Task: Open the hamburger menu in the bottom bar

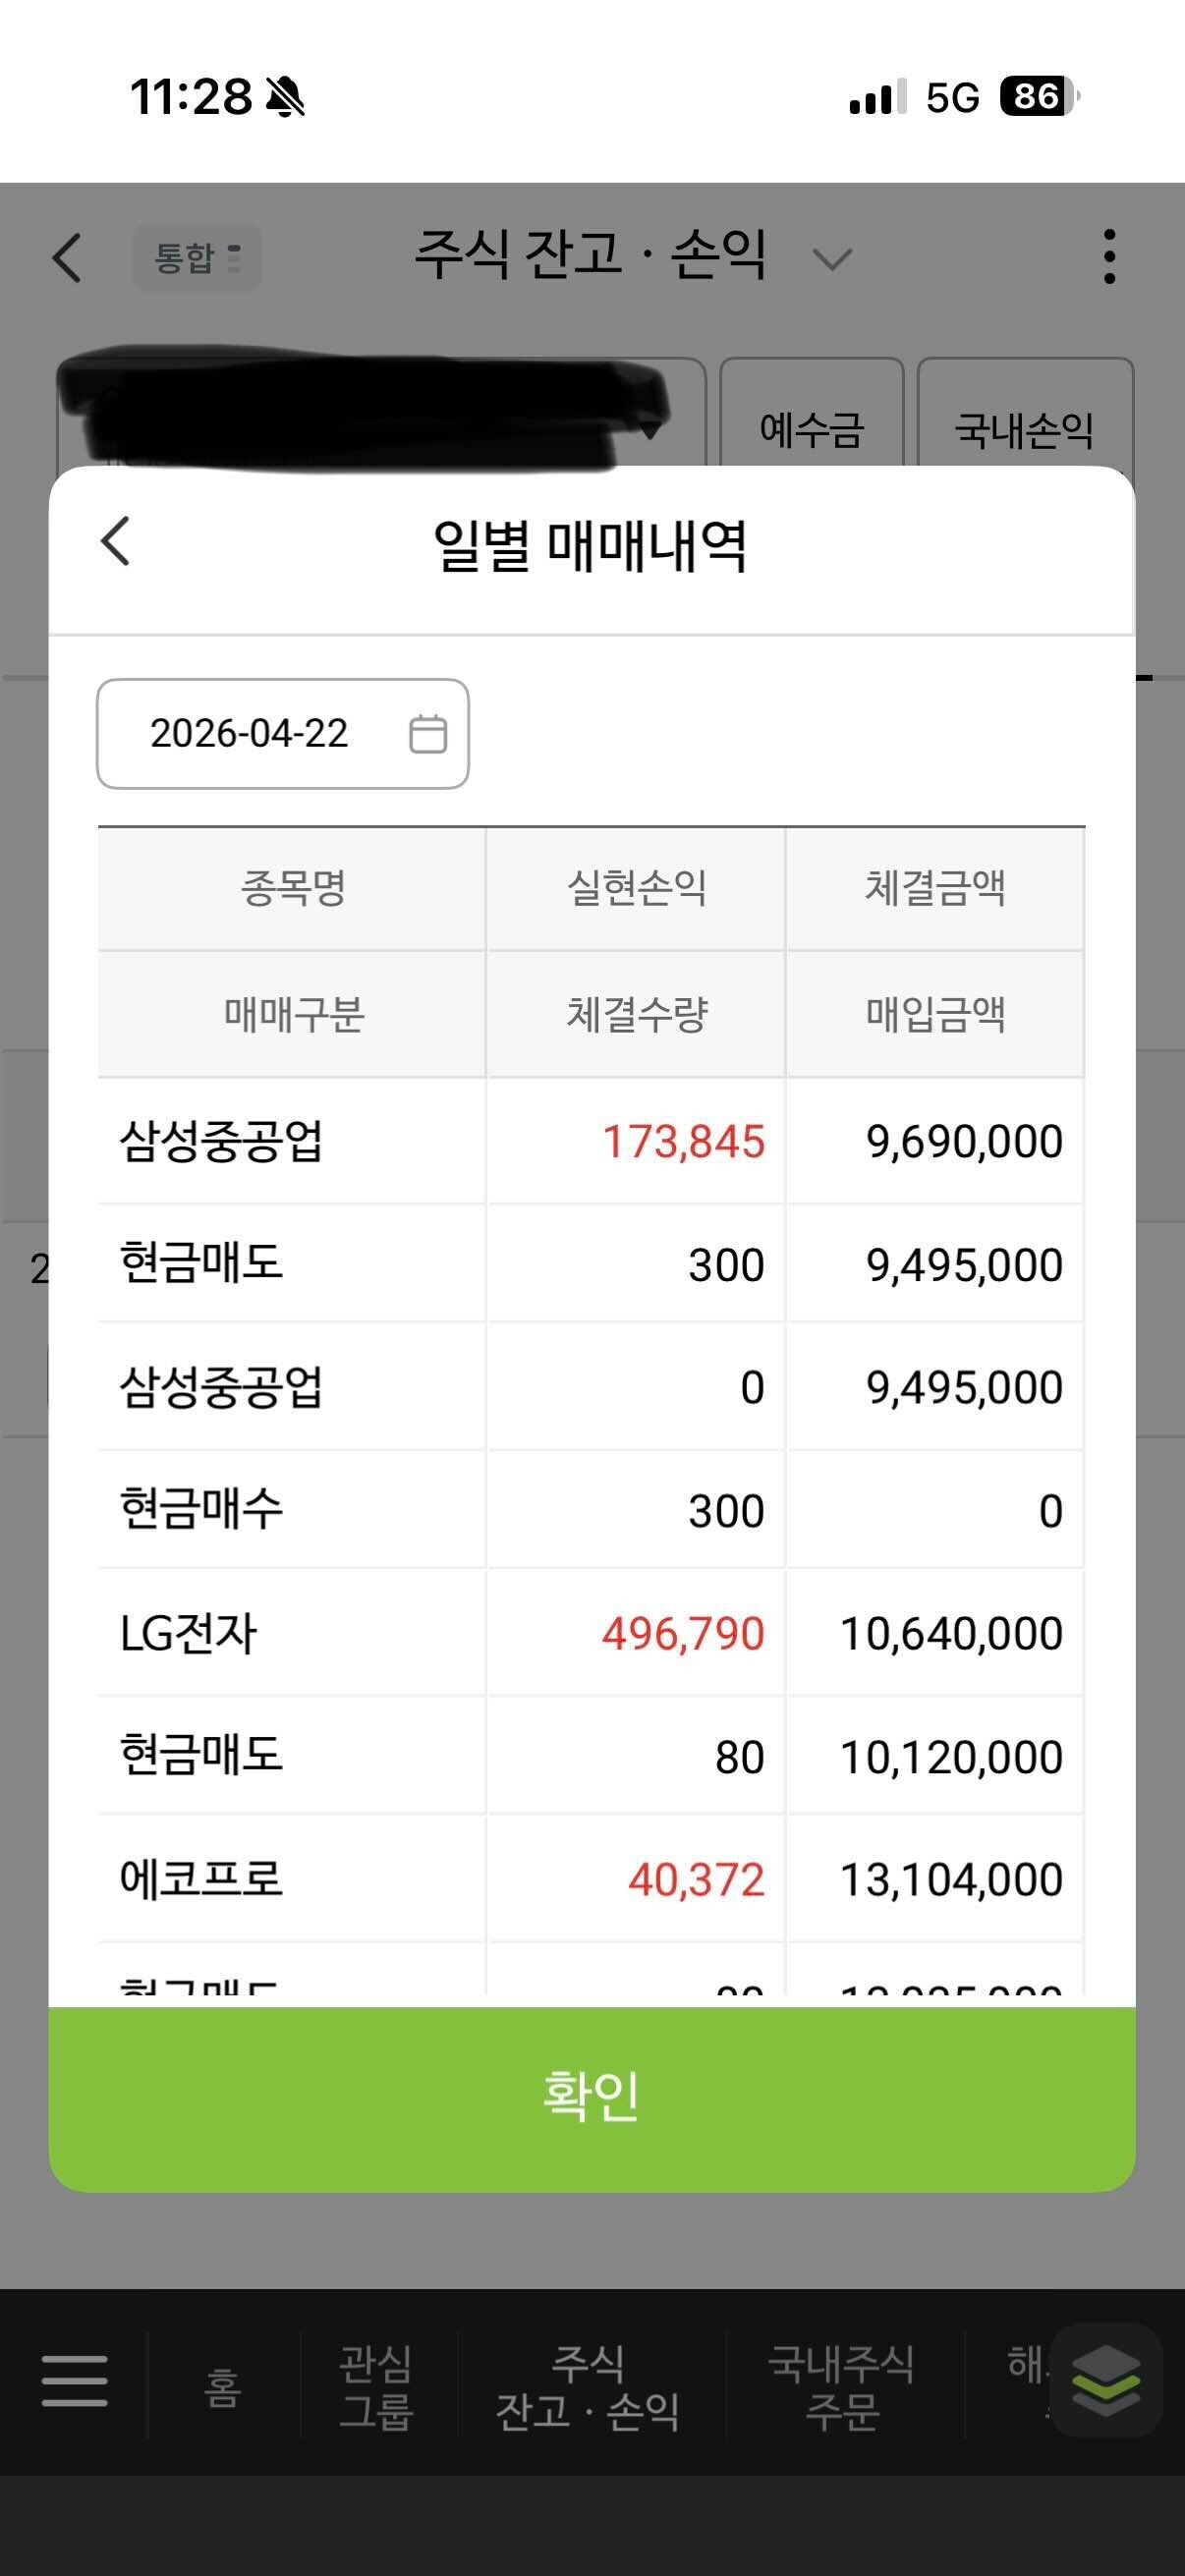Action: click(75, 2381)
